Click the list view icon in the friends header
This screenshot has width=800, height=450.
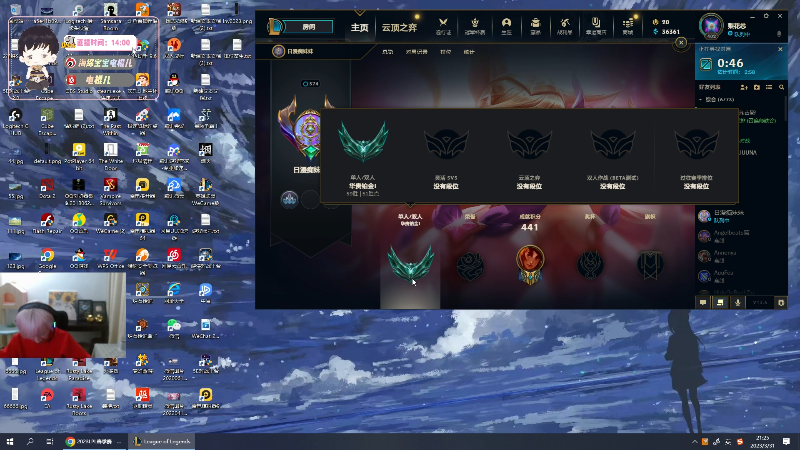click(769, 87)
